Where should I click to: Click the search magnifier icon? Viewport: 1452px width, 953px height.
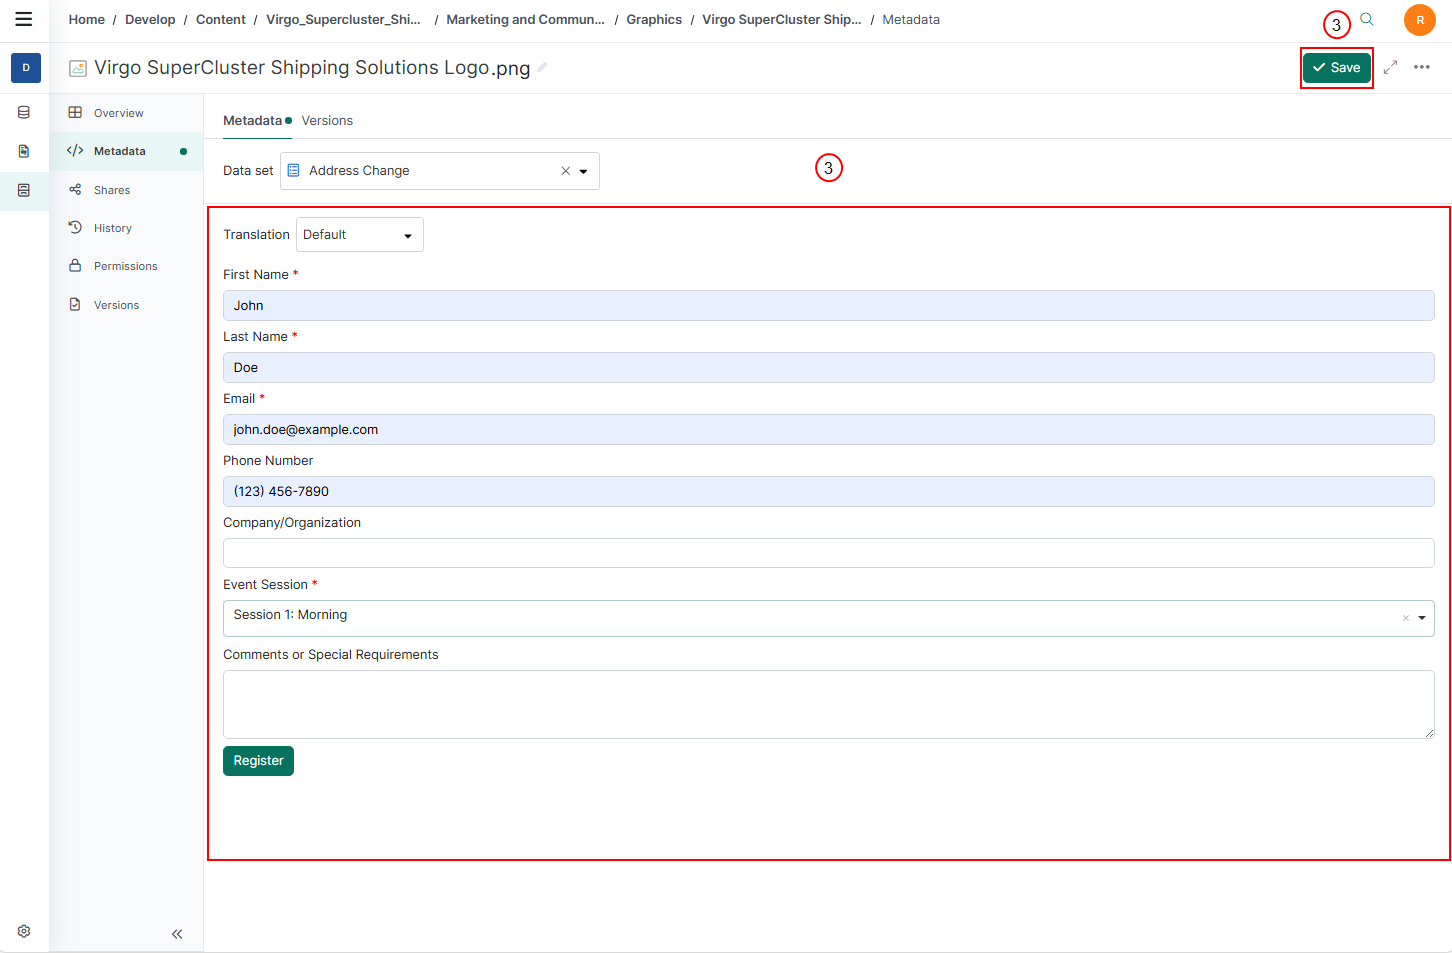click(1367, 19)
